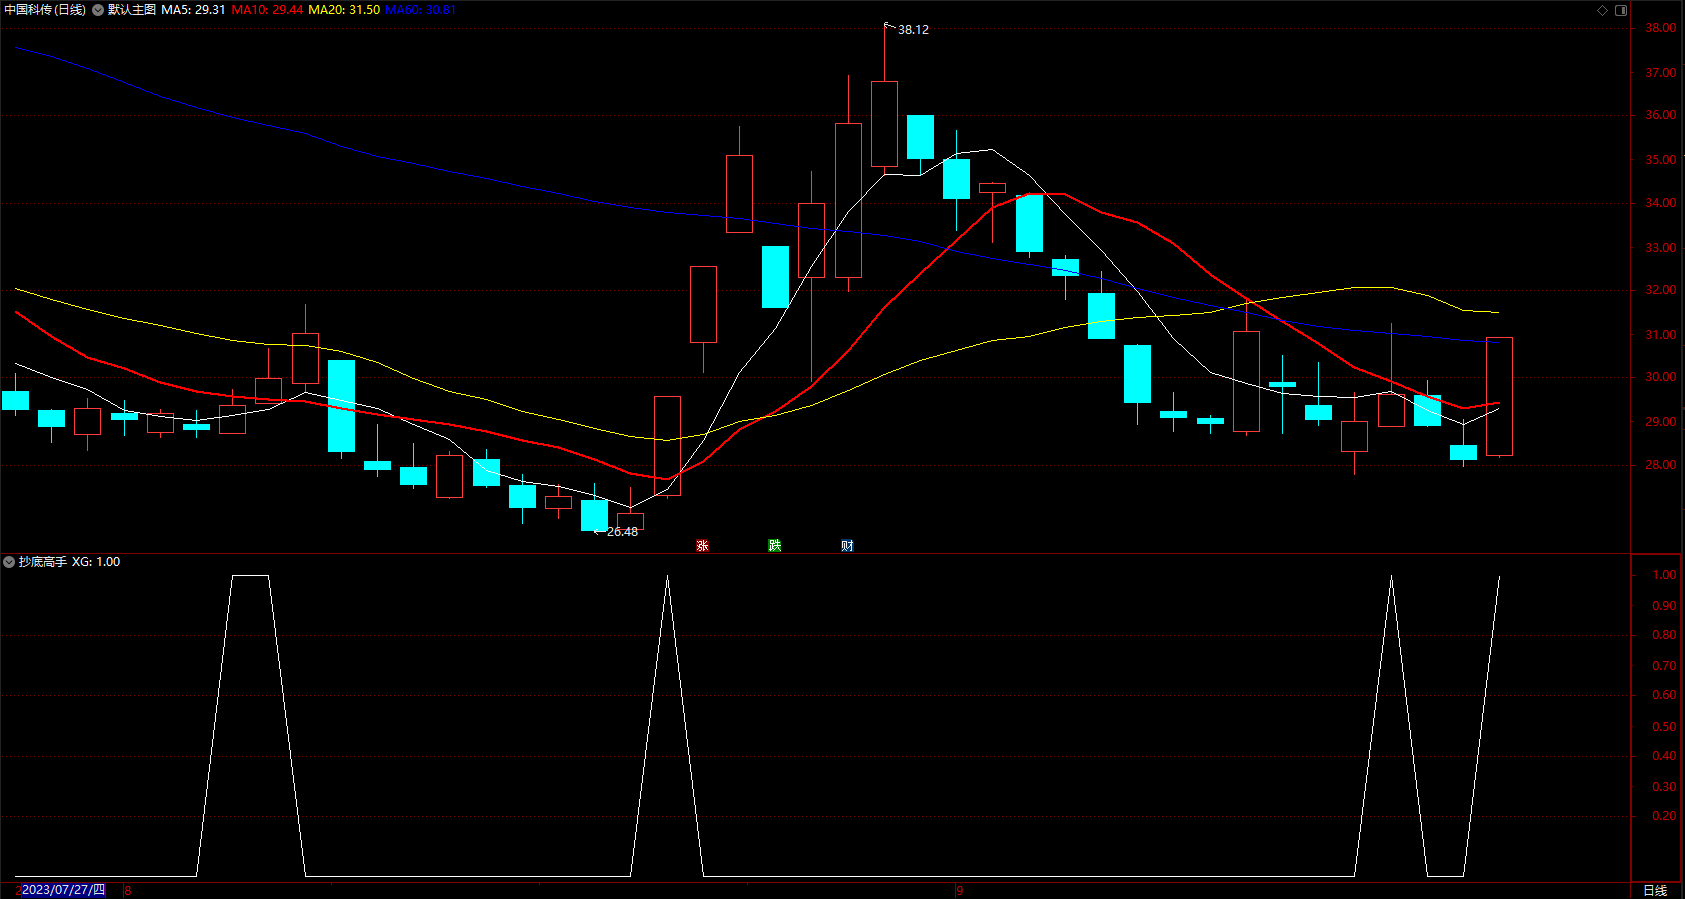This screenshot has height=899, width=1685.
Task: Select the MA5: 29.31 indicator value
Action: [193, 10]
